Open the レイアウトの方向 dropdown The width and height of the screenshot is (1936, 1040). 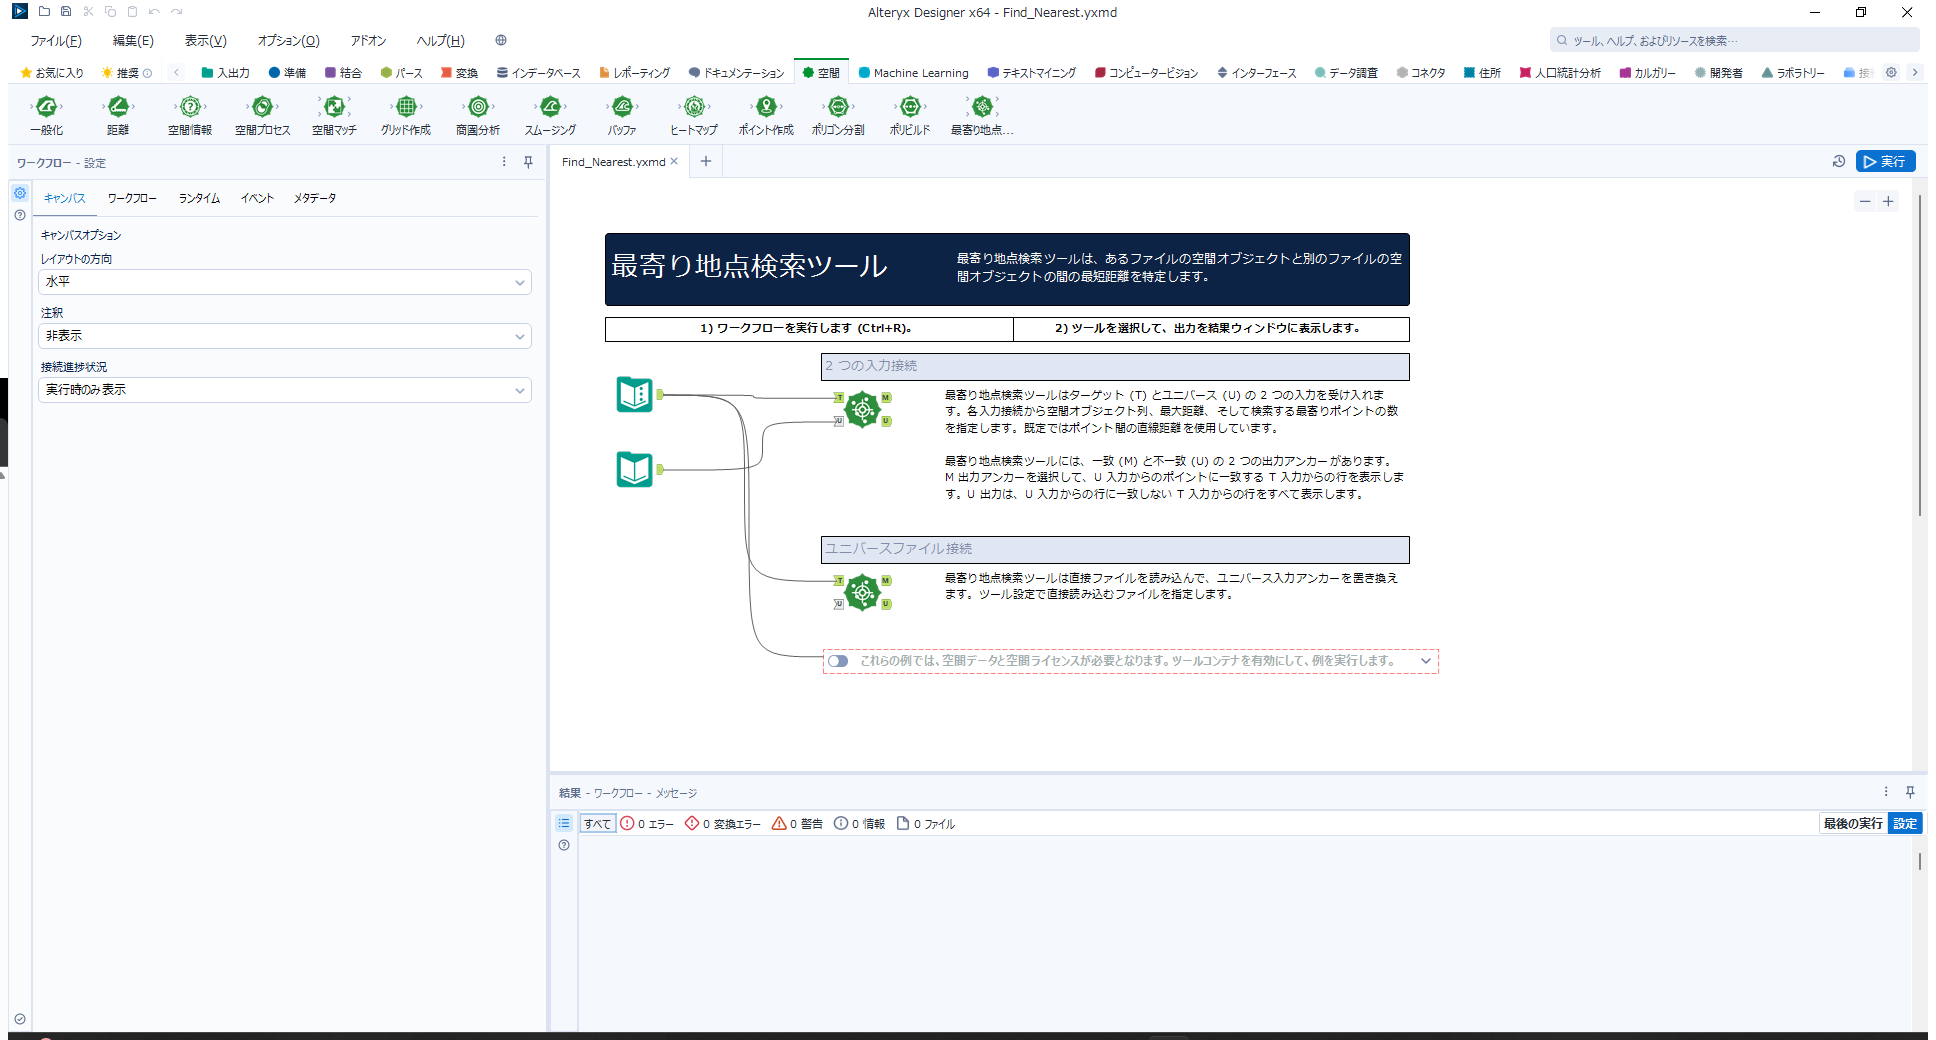click(x=285, y=282)
